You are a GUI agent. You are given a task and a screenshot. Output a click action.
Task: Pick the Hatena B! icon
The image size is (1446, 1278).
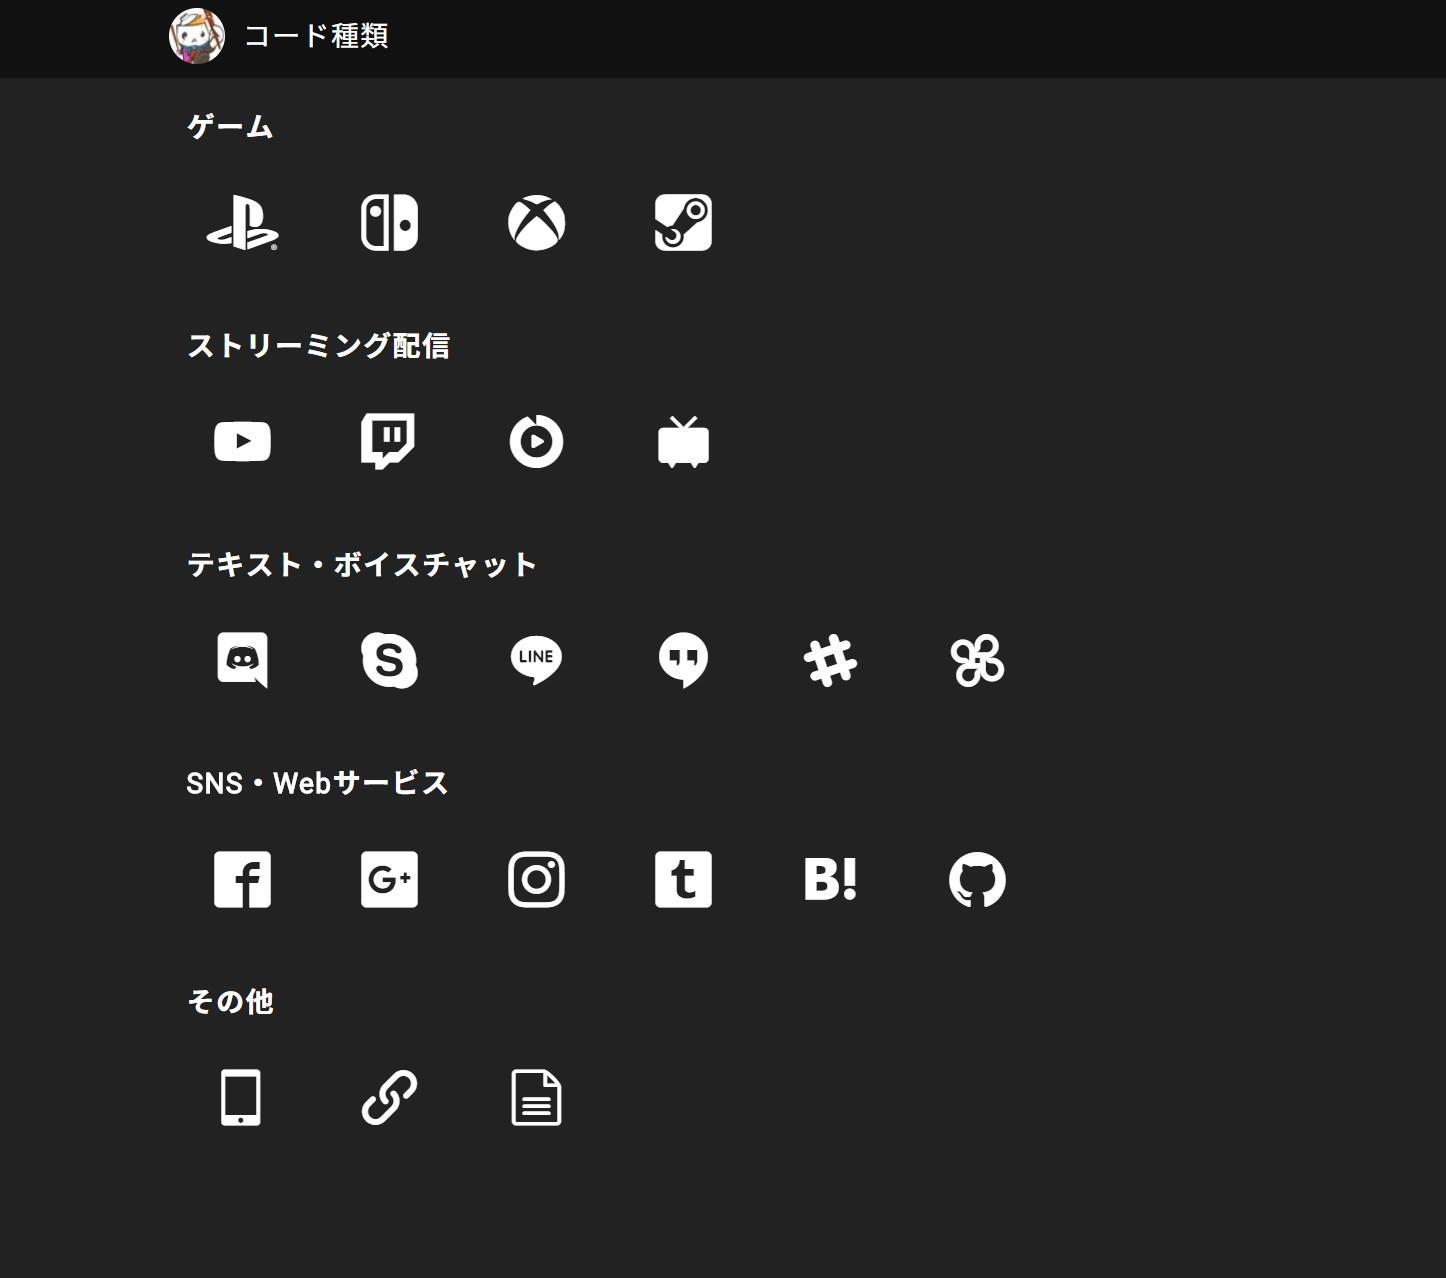(x=830, y=879)
